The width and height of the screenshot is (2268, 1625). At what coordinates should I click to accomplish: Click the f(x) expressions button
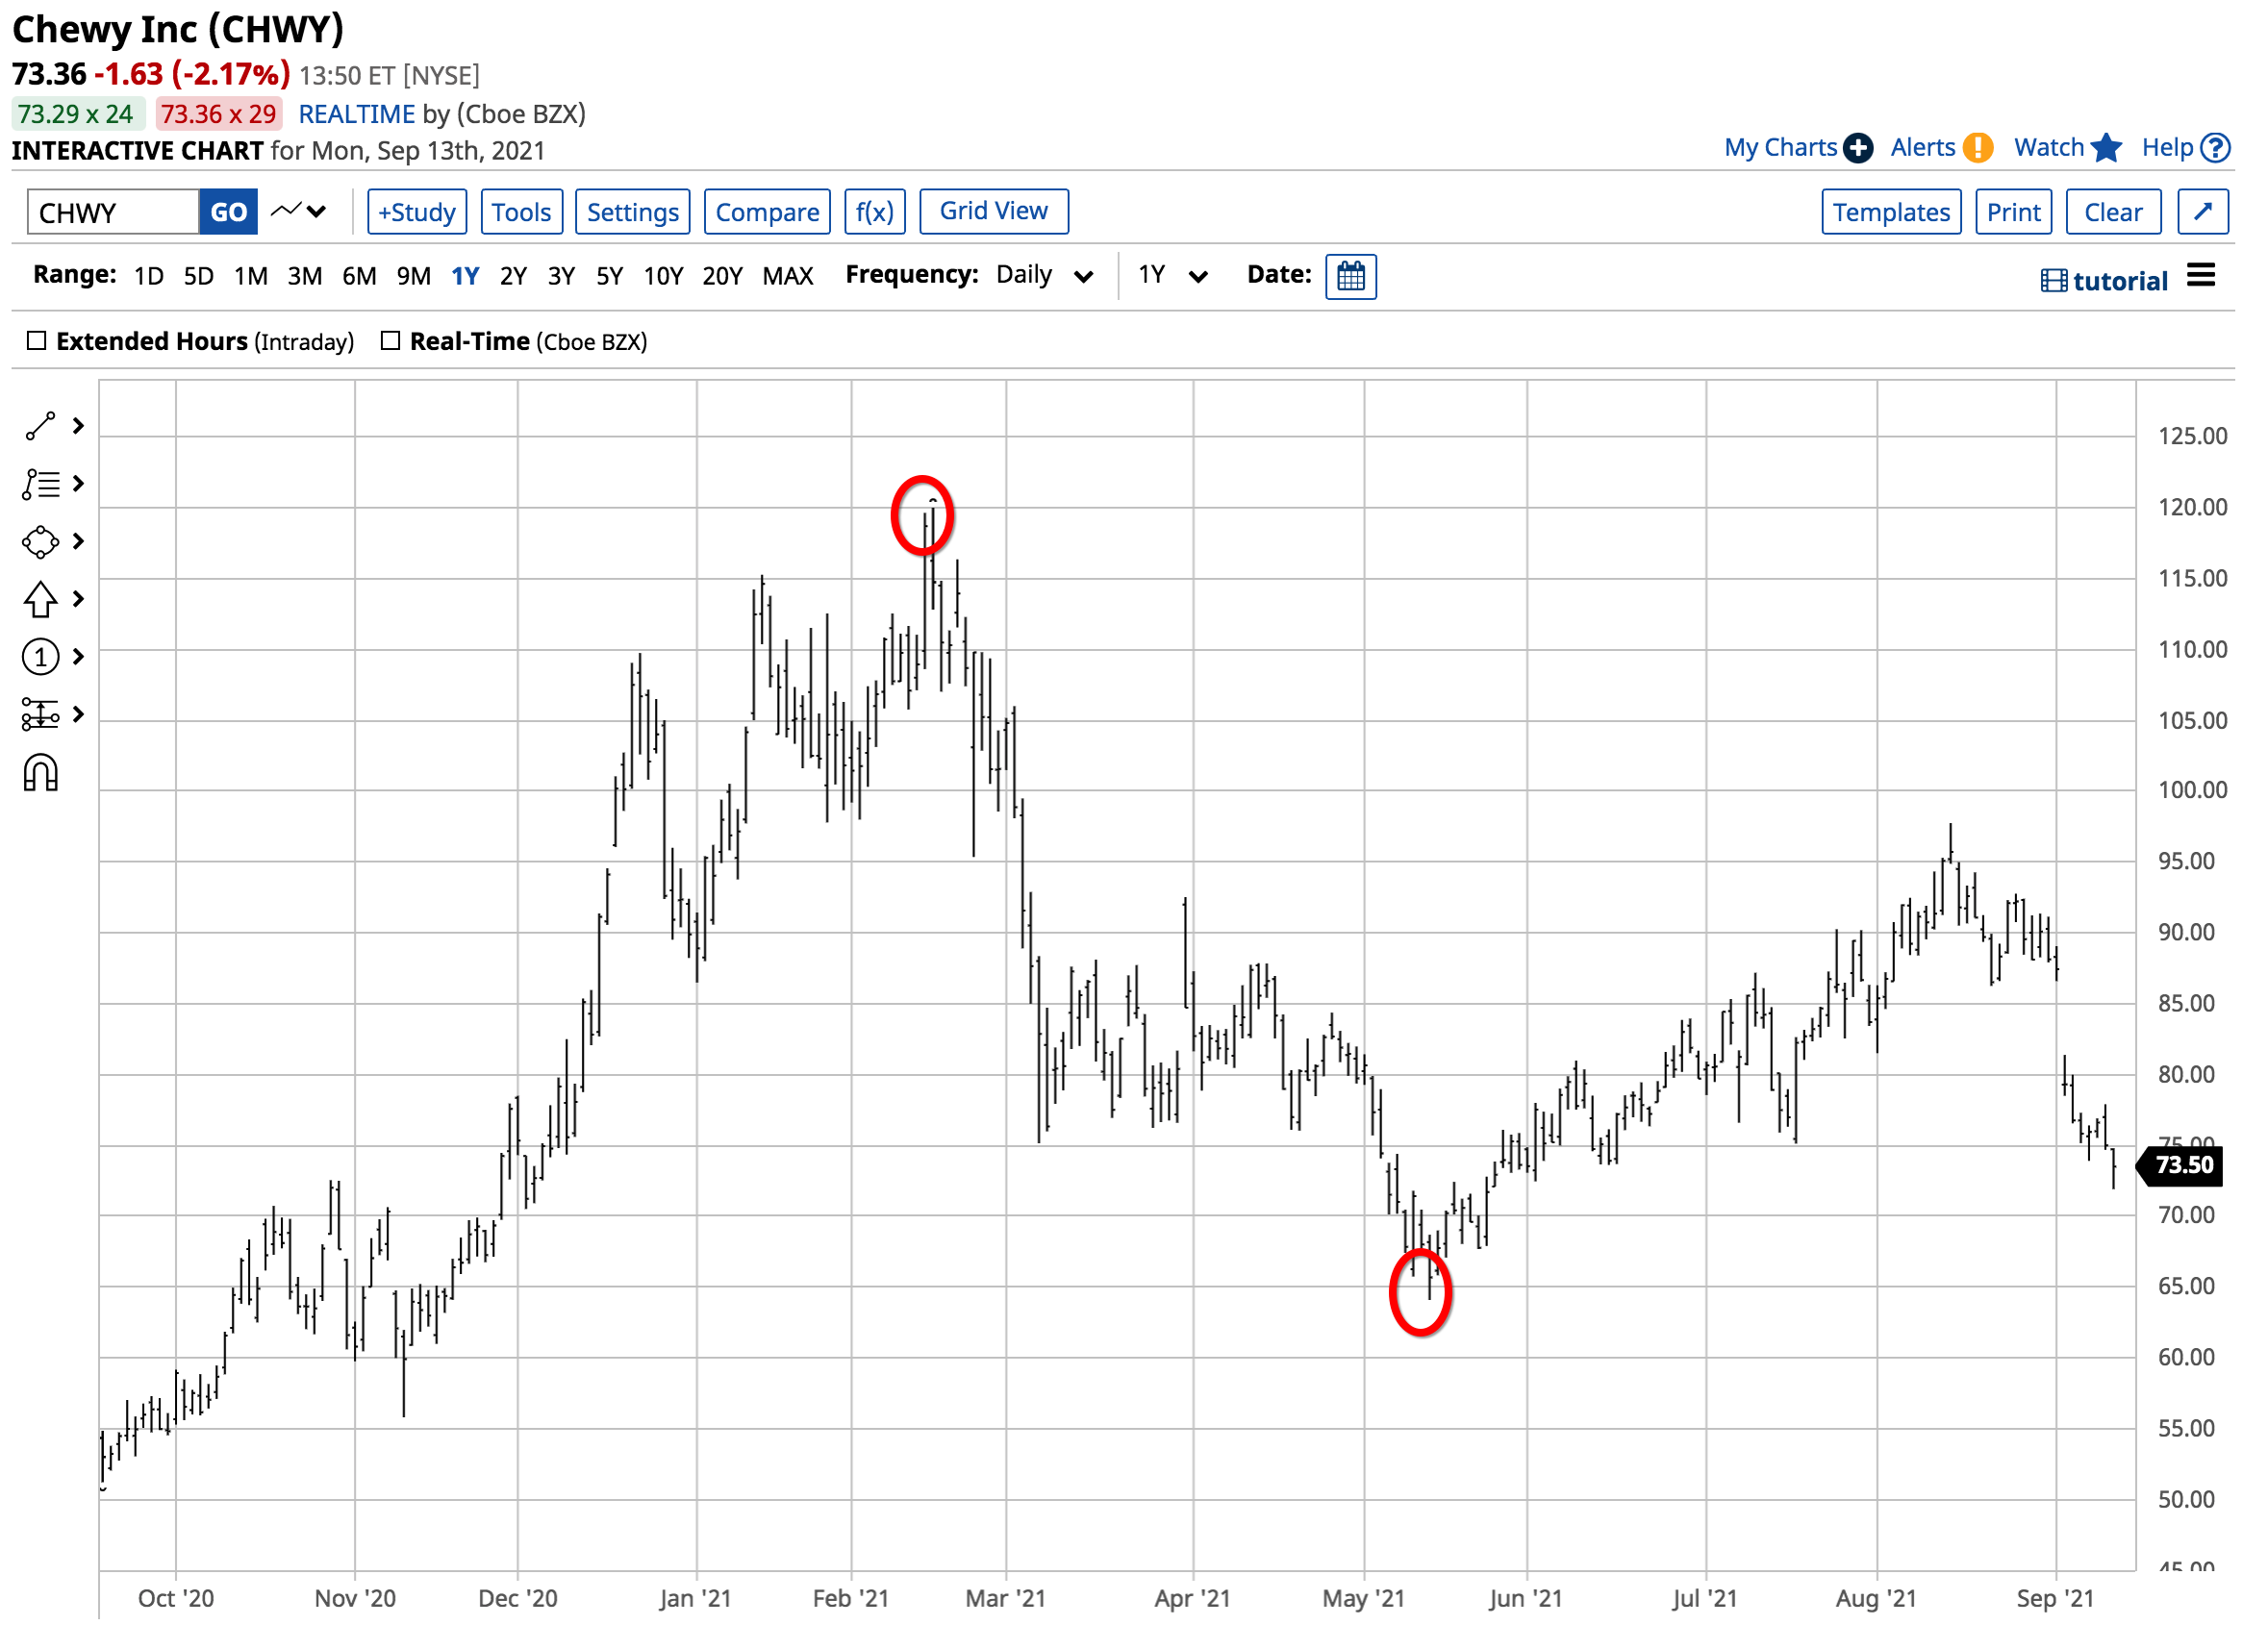875,212
